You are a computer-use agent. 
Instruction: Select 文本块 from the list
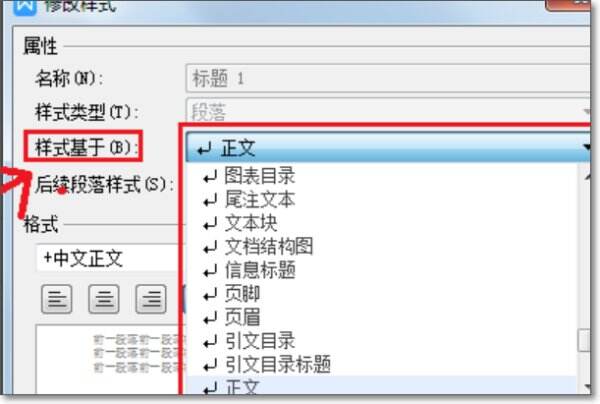381,223
